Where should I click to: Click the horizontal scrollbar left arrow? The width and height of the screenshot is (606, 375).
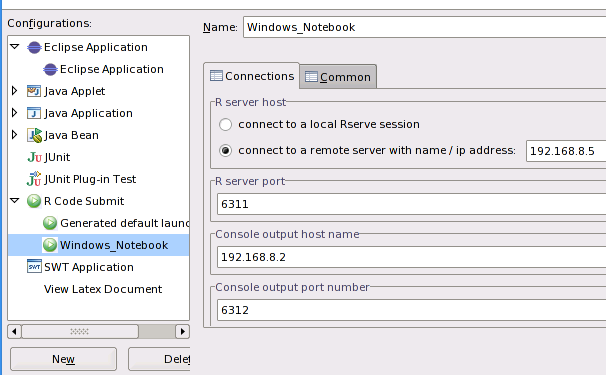pos(14,331)
